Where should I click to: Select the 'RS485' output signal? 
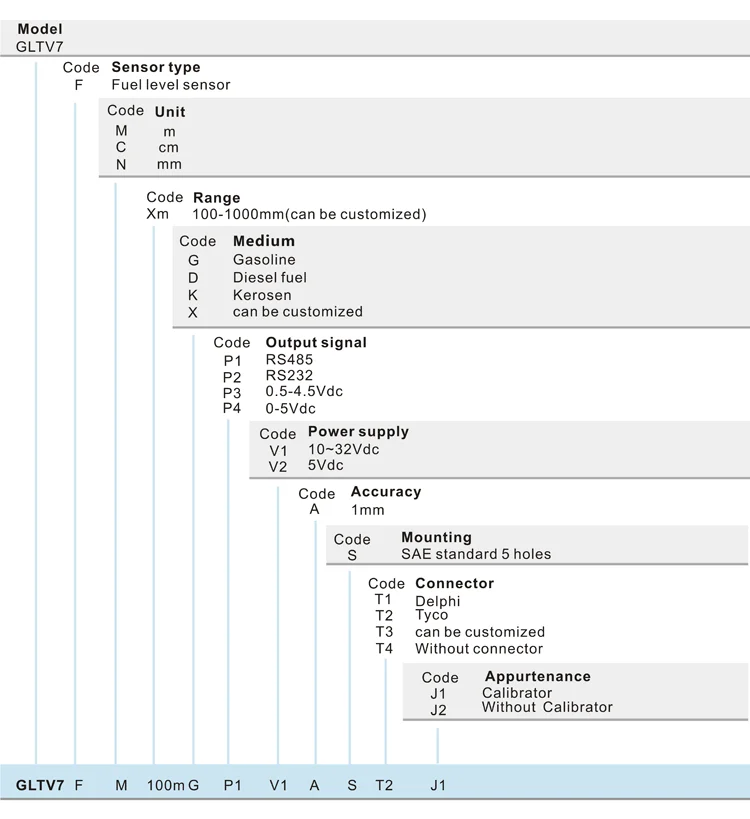tap(289, 359)
